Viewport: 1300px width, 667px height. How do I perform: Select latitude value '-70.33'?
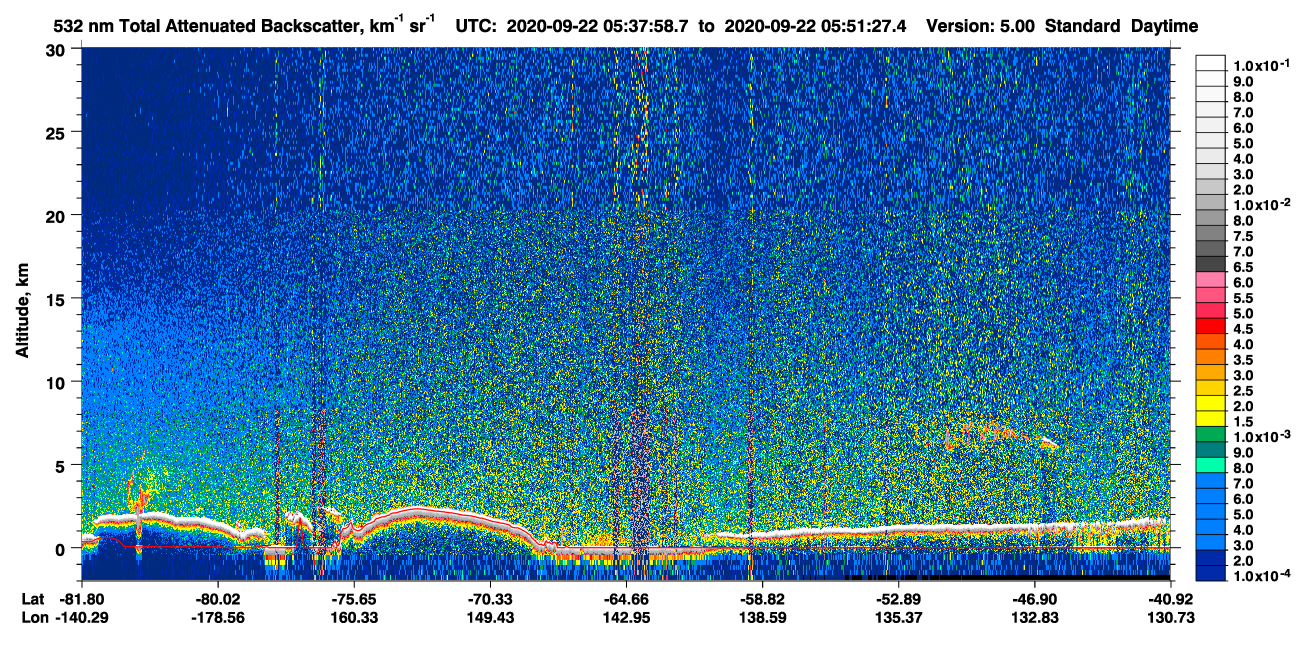(x=490, y=599)
